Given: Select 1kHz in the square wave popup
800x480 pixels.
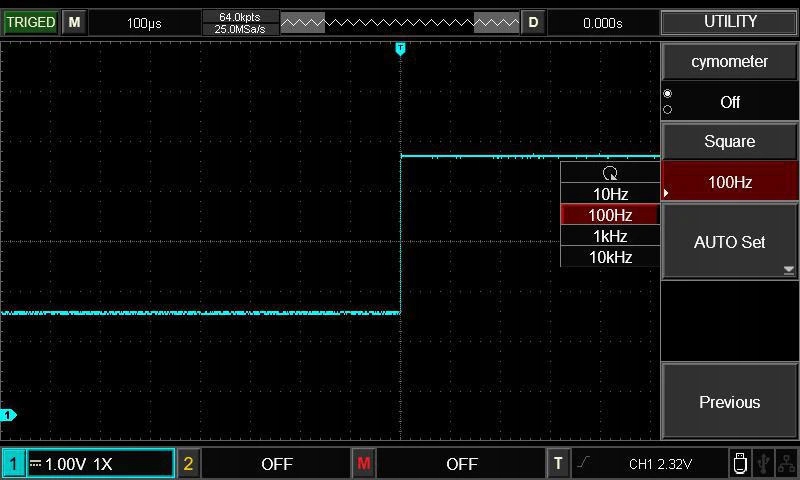Looking at the screenshot, I should click(610, 236).
